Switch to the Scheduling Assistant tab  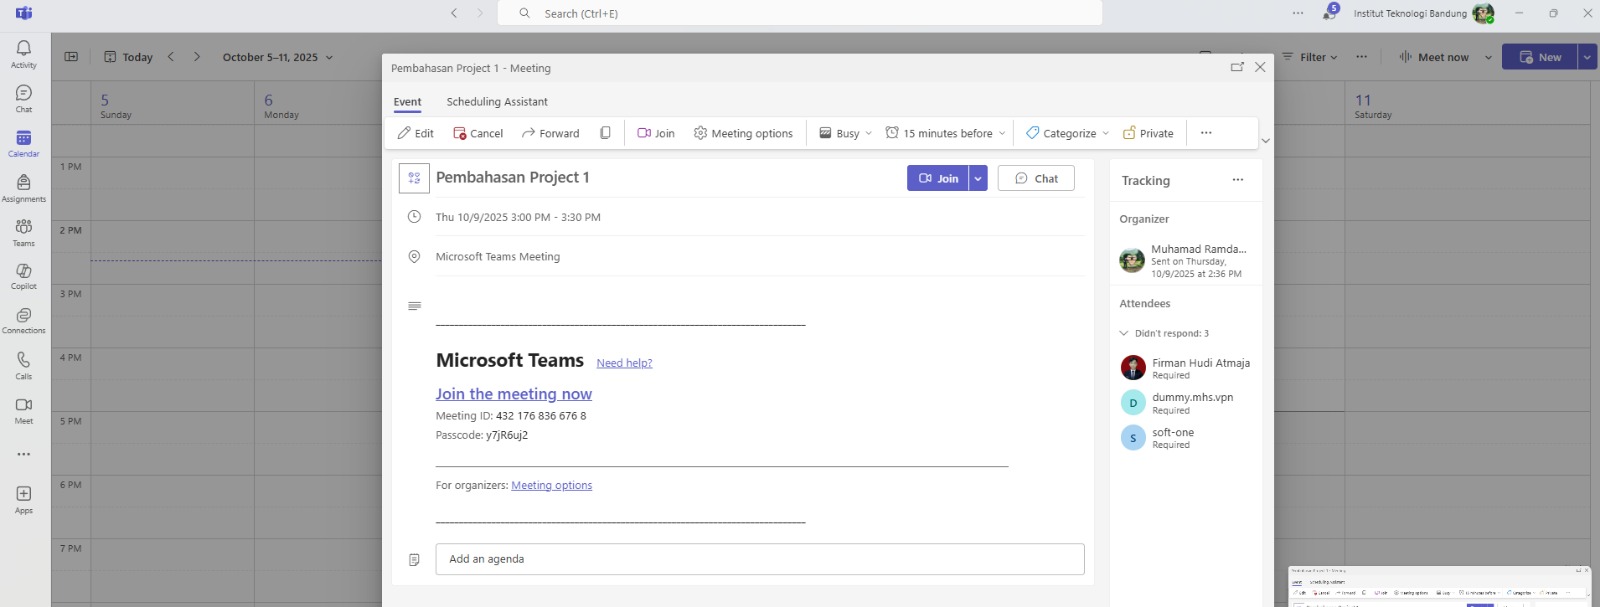tap(497, 102)
